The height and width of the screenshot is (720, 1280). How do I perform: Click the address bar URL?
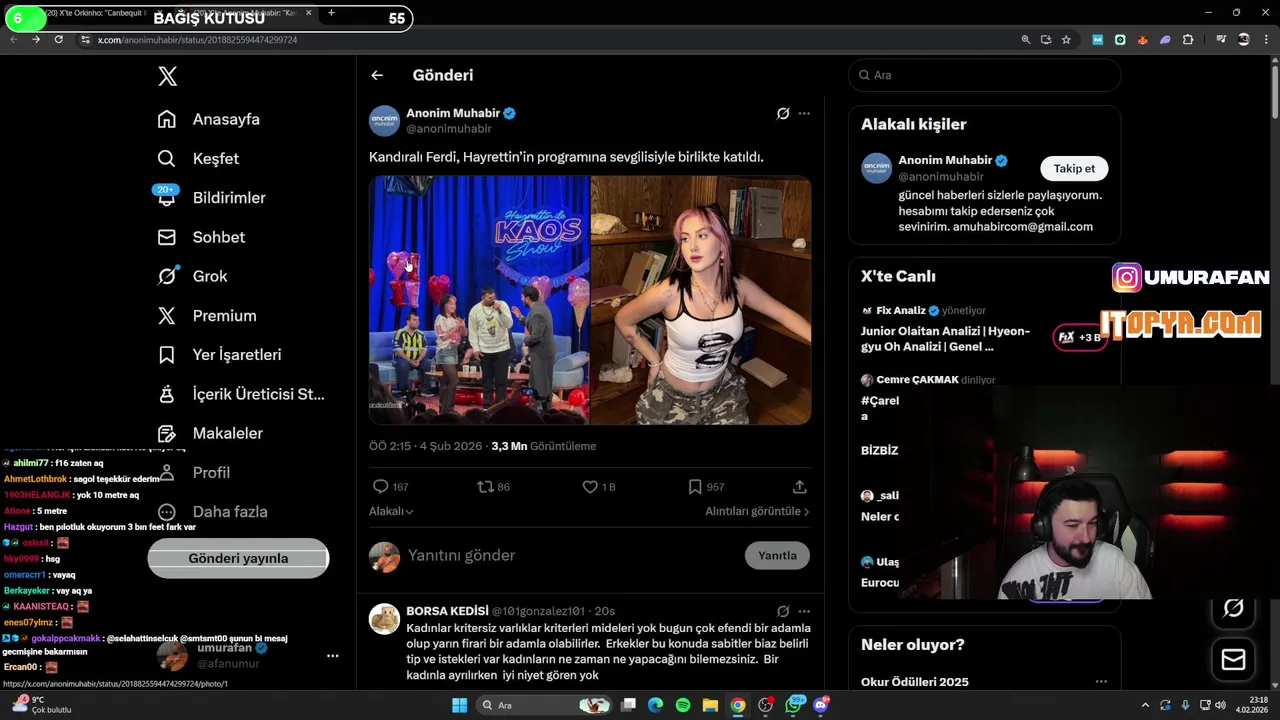pos(197,40)
